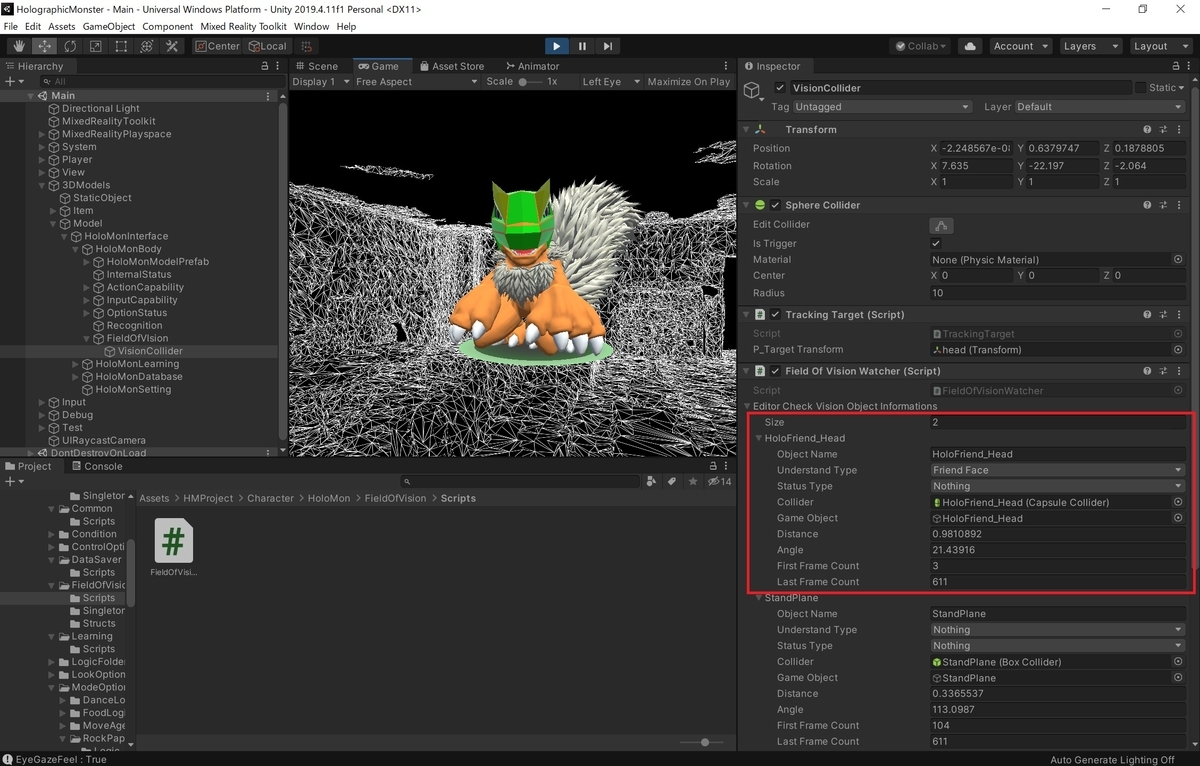The image size is (1200, 766).
Task: Switch to the Console tab
Action: pyautogui.click(x=96, y=466)
